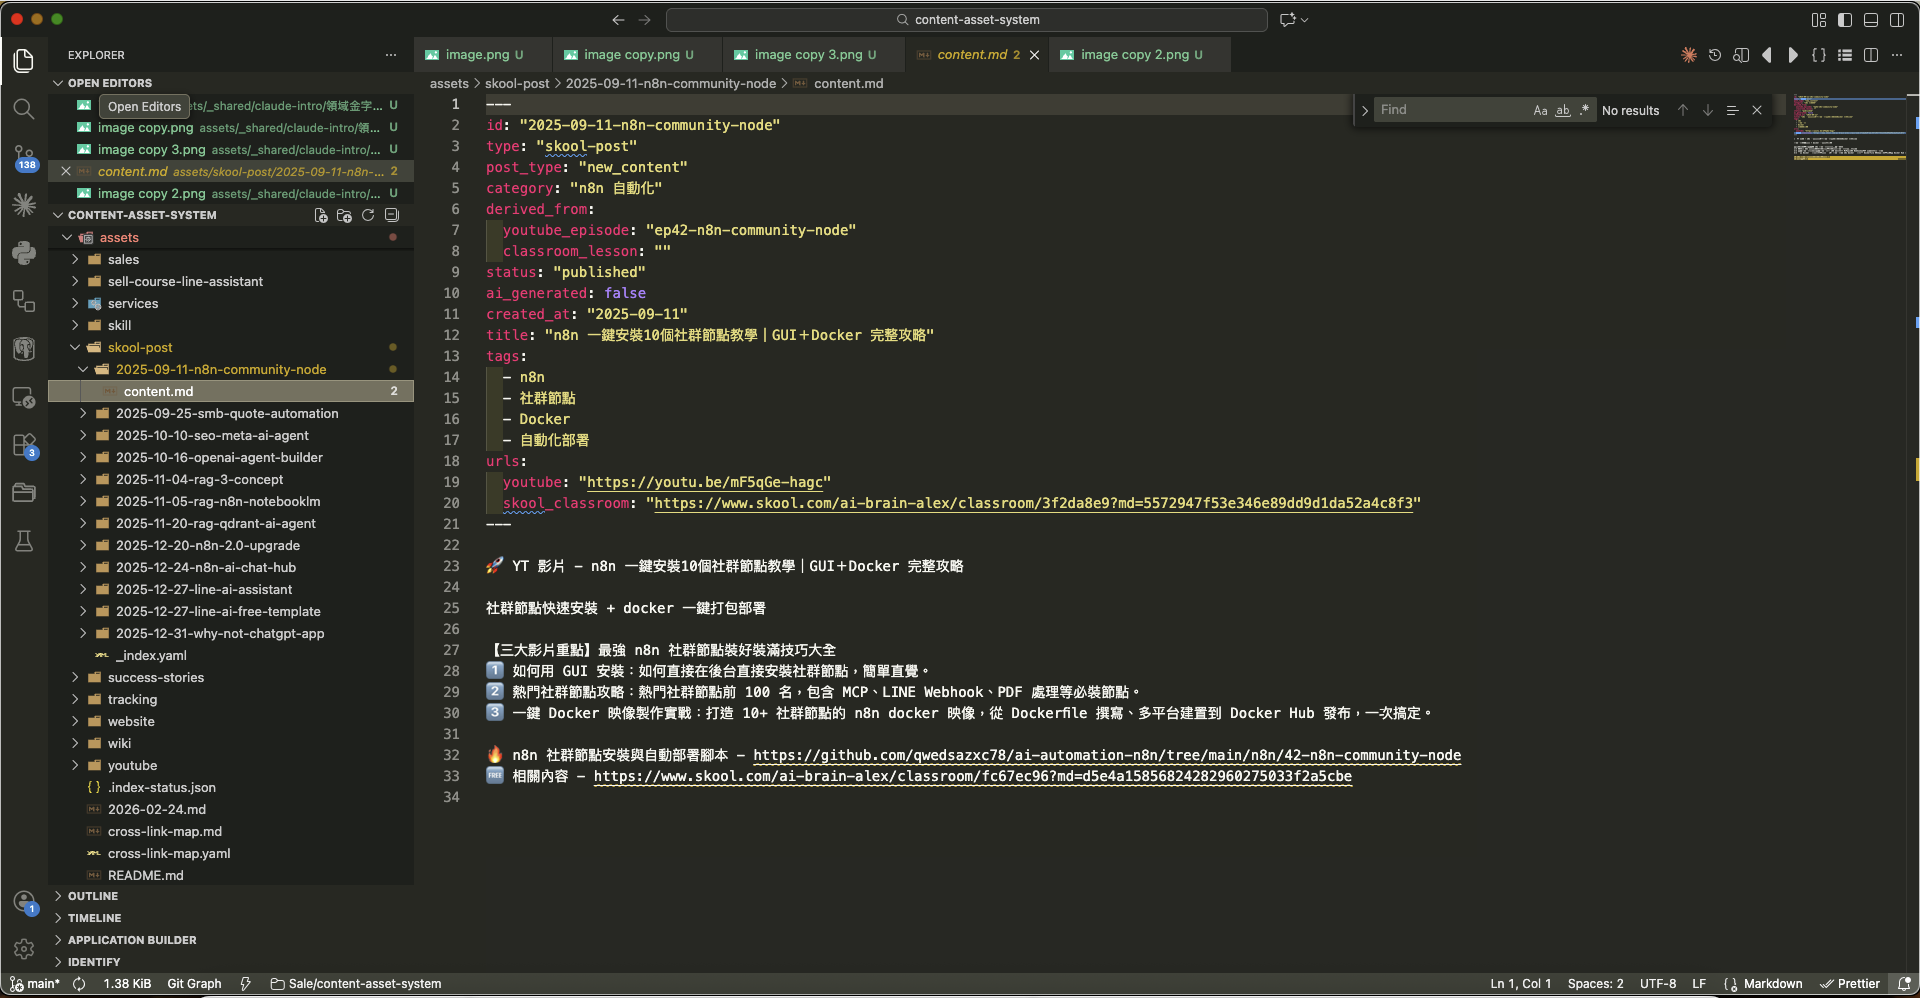The width and height of the screenshot is (1920, 998).
Task: Click the Find input field
Action: click(x=1452, y=110)
